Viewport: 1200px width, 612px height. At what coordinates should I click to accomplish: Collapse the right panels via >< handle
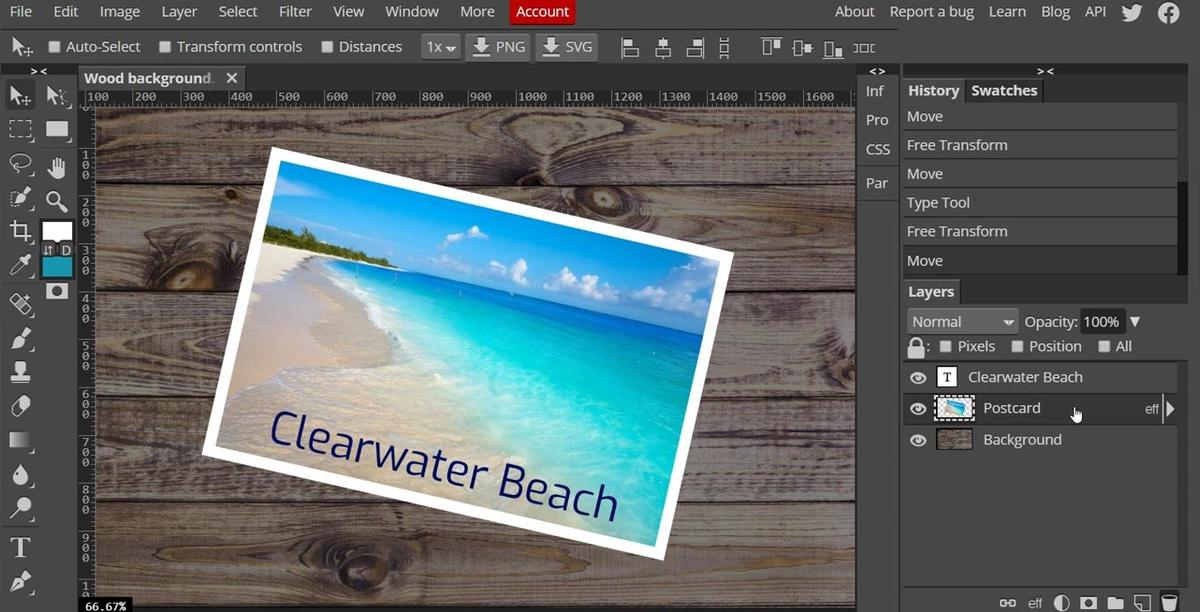pyautogui.click(x=1045, y=71)
